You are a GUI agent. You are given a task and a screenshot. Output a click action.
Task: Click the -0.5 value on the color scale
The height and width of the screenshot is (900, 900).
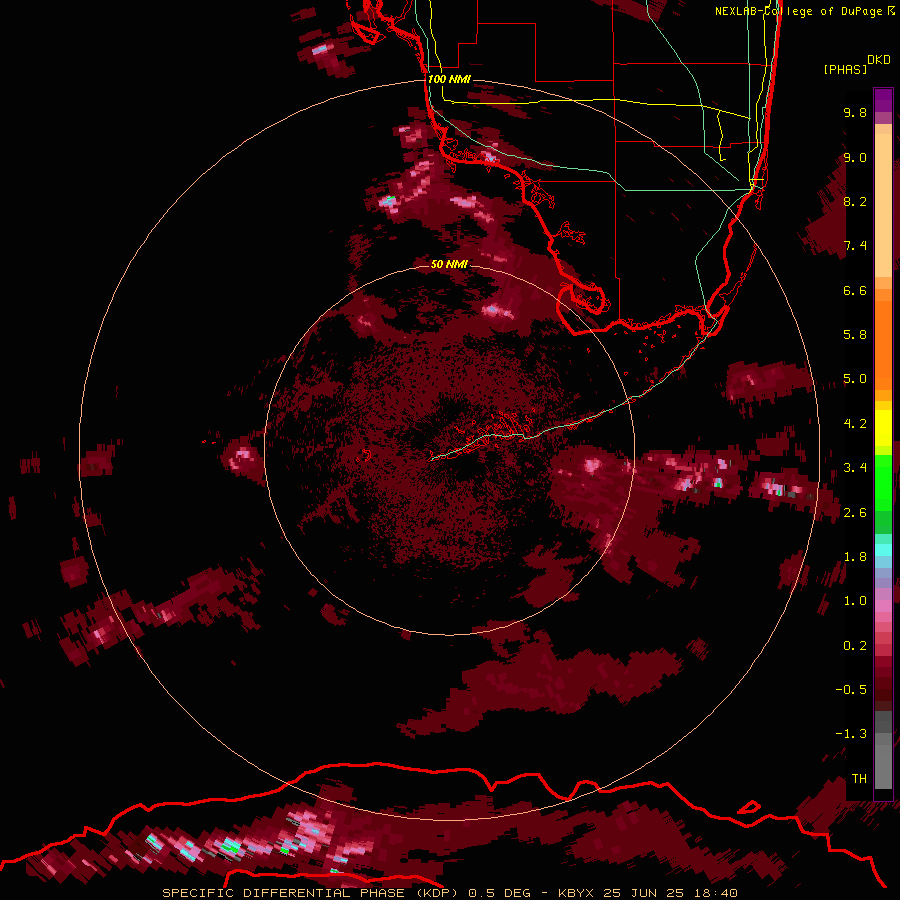pyautogui.click(x=851, y=690)
